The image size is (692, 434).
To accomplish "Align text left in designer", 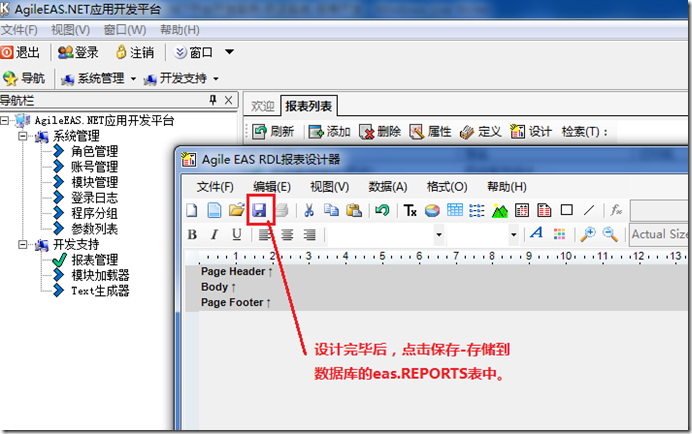I will point(265,234).
